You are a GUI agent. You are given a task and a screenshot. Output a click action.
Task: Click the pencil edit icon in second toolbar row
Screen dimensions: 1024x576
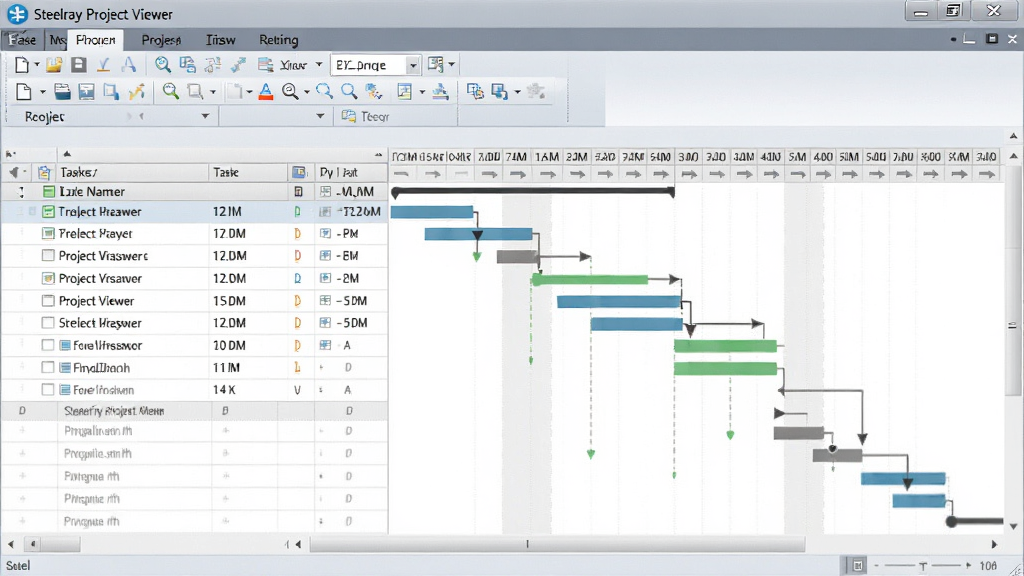[136, 91]
